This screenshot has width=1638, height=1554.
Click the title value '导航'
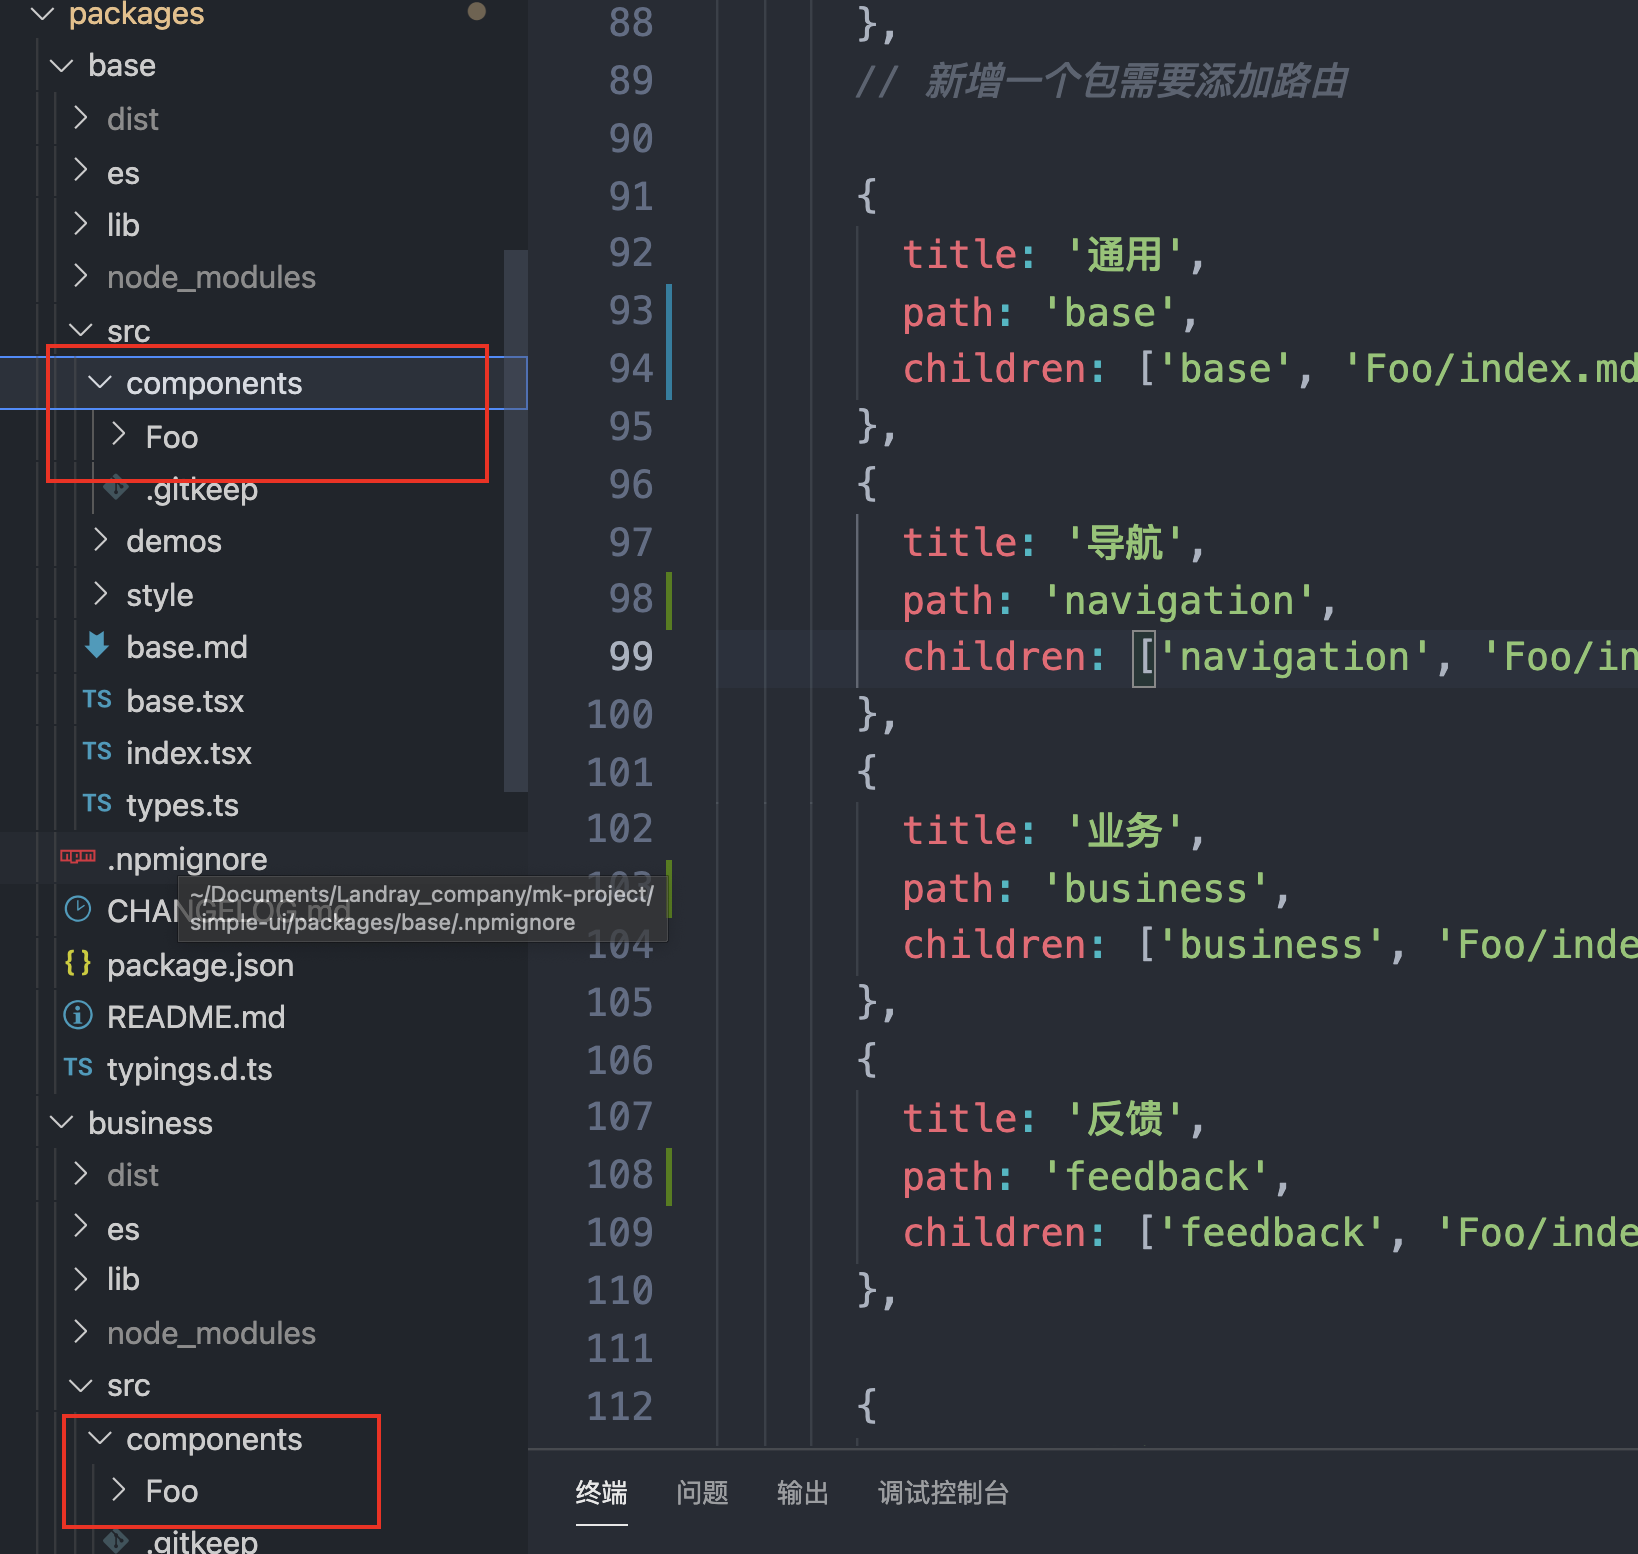[1125, 543]
